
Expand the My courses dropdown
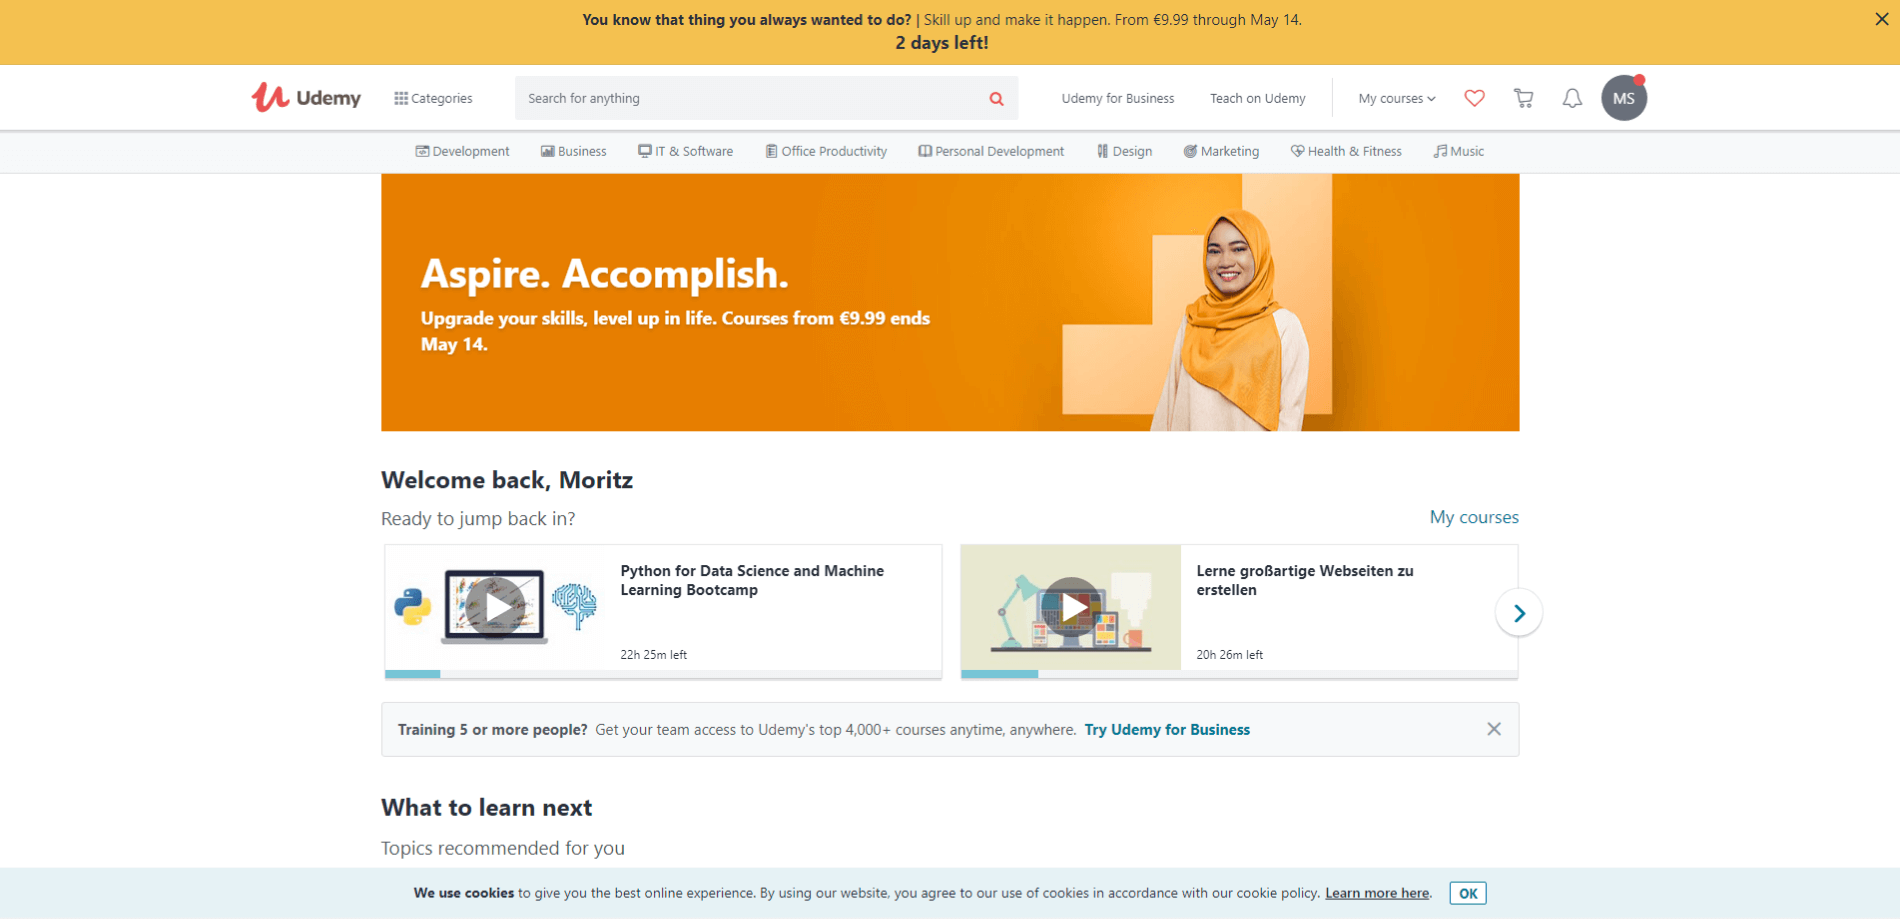coord(1396,98)
